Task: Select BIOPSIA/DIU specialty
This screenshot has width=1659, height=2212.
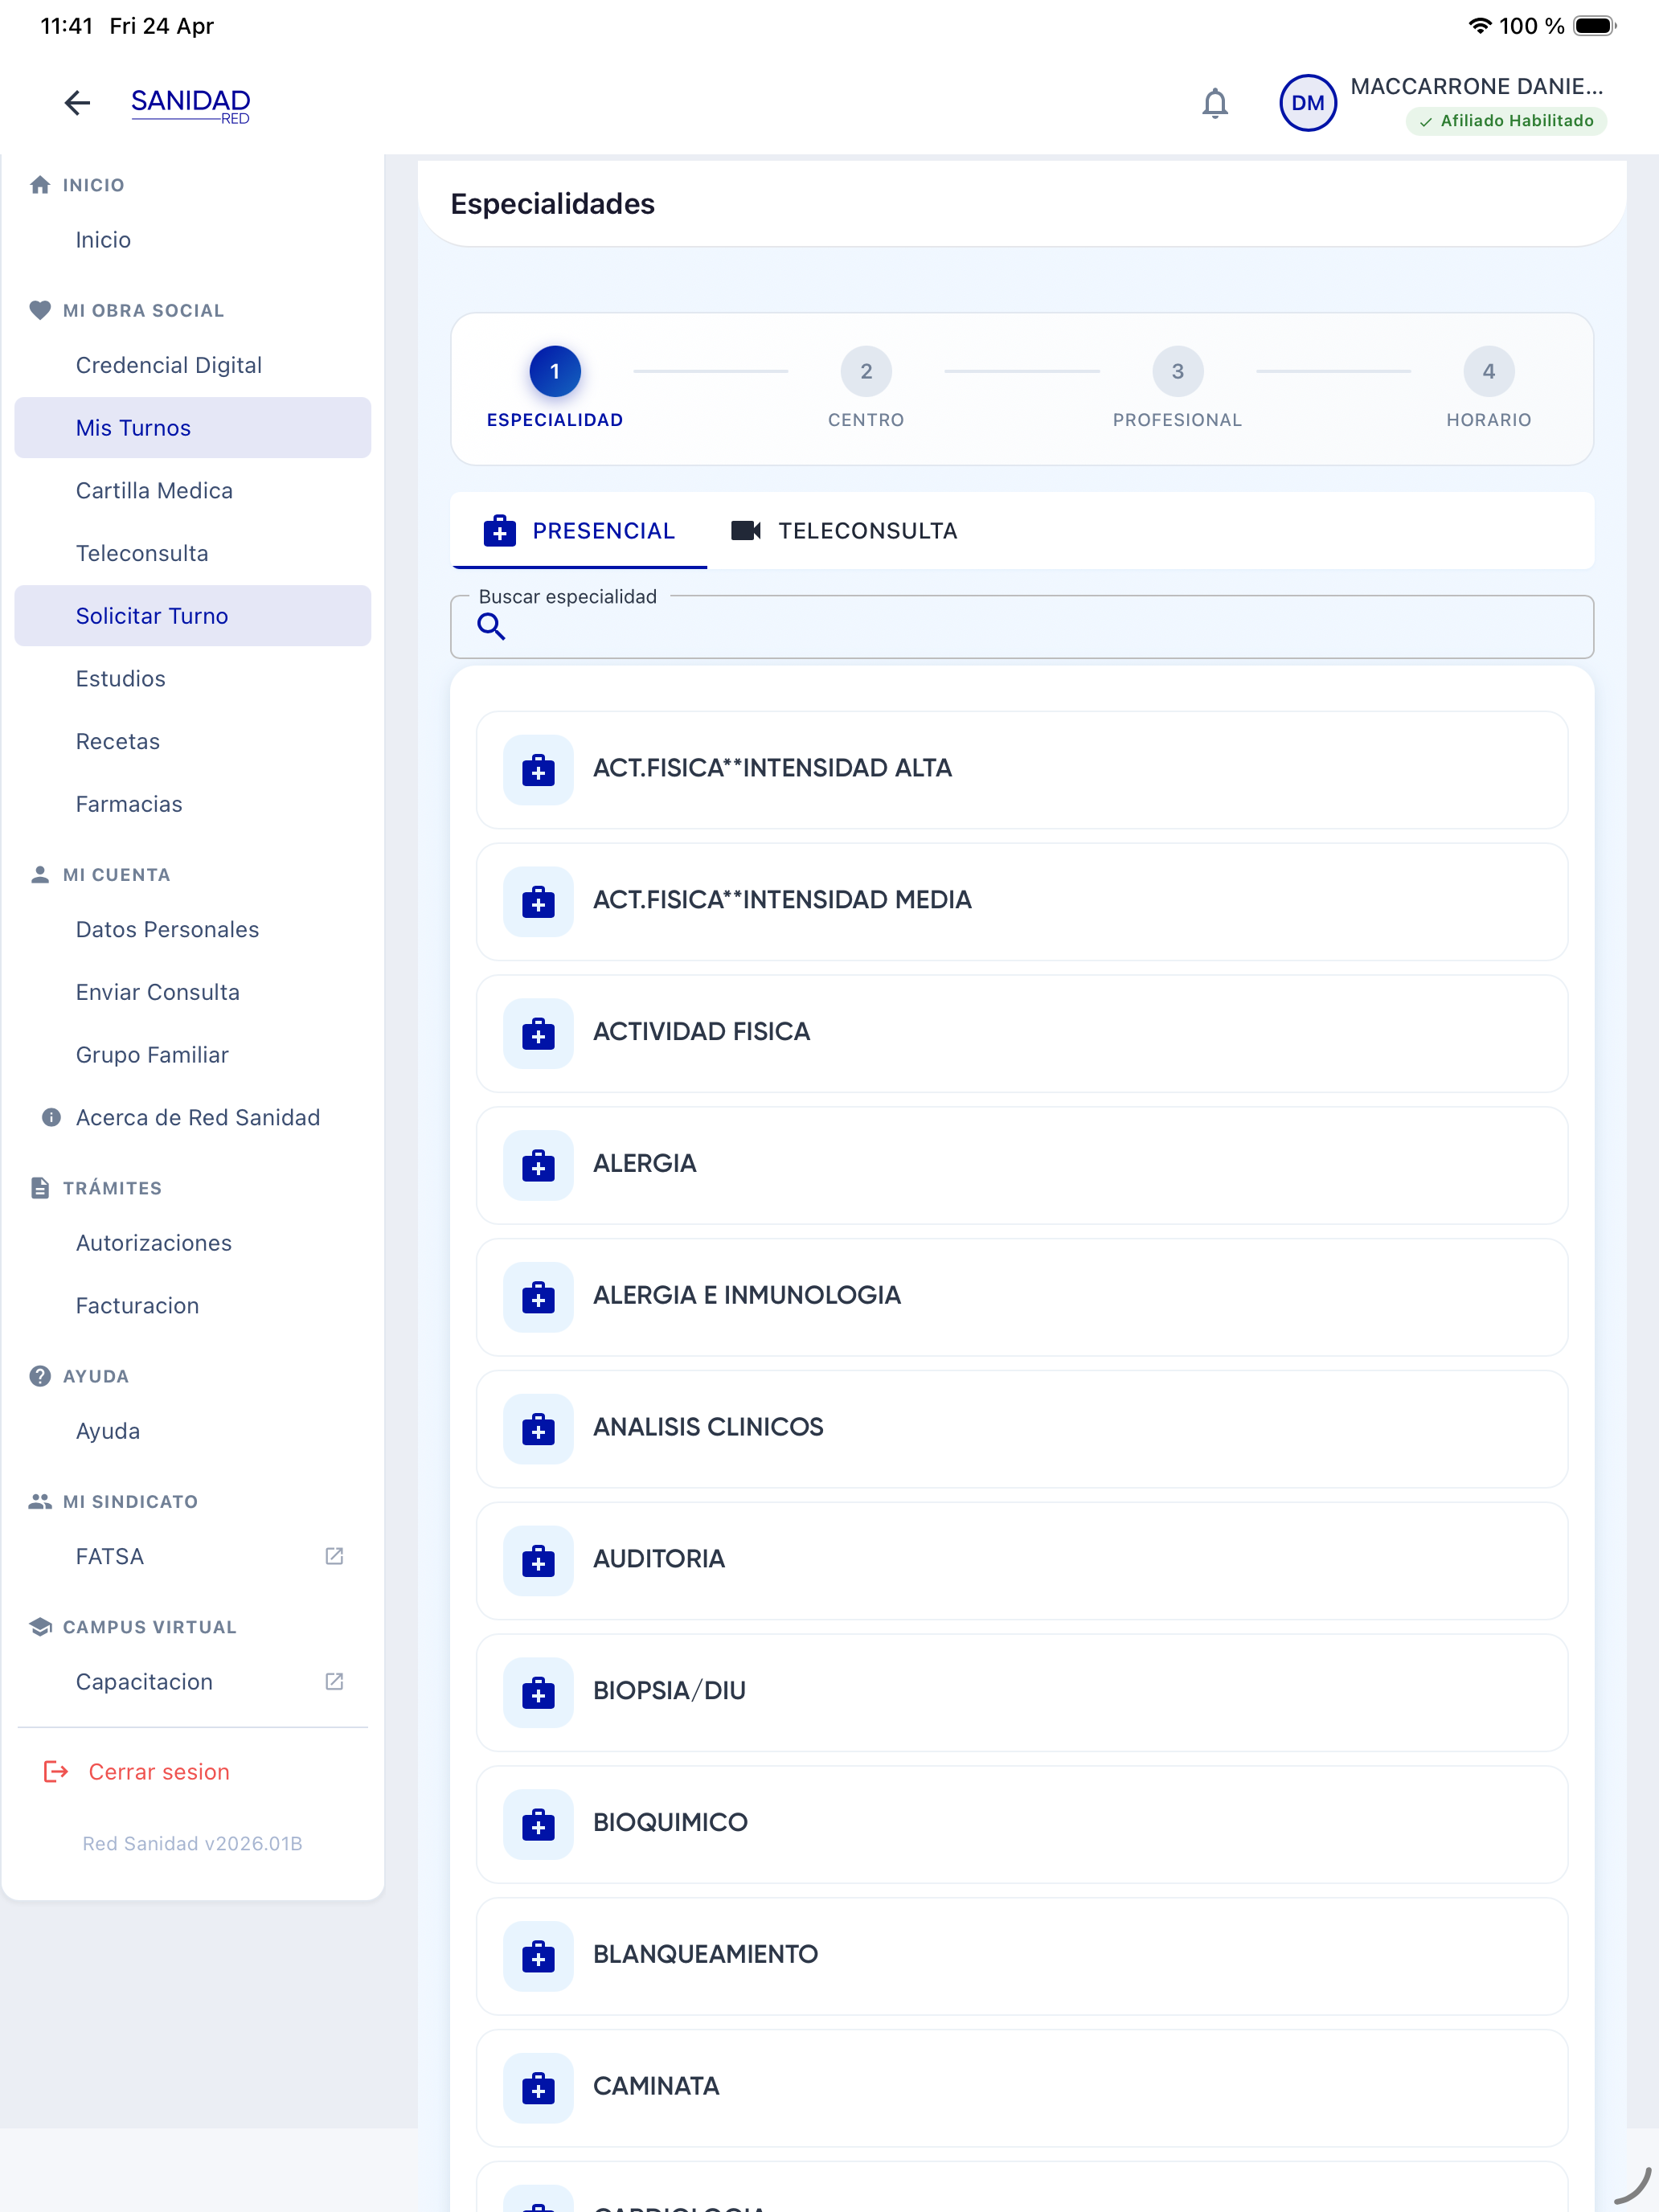Action: click(1021, 1692)
